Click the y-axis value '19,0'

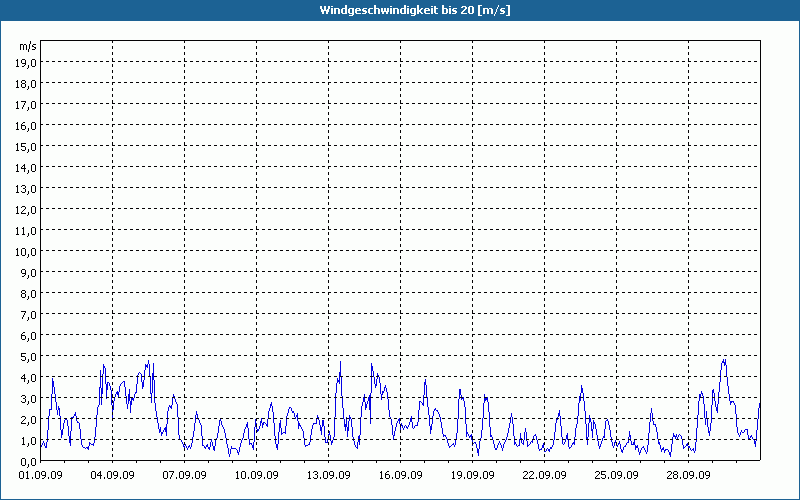coord(26,63)
